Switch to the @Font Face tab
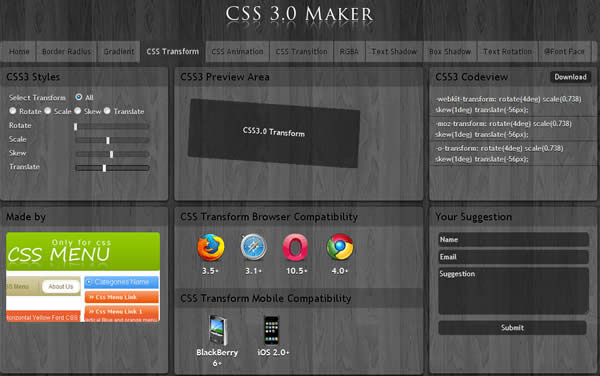 coord(564,52)
